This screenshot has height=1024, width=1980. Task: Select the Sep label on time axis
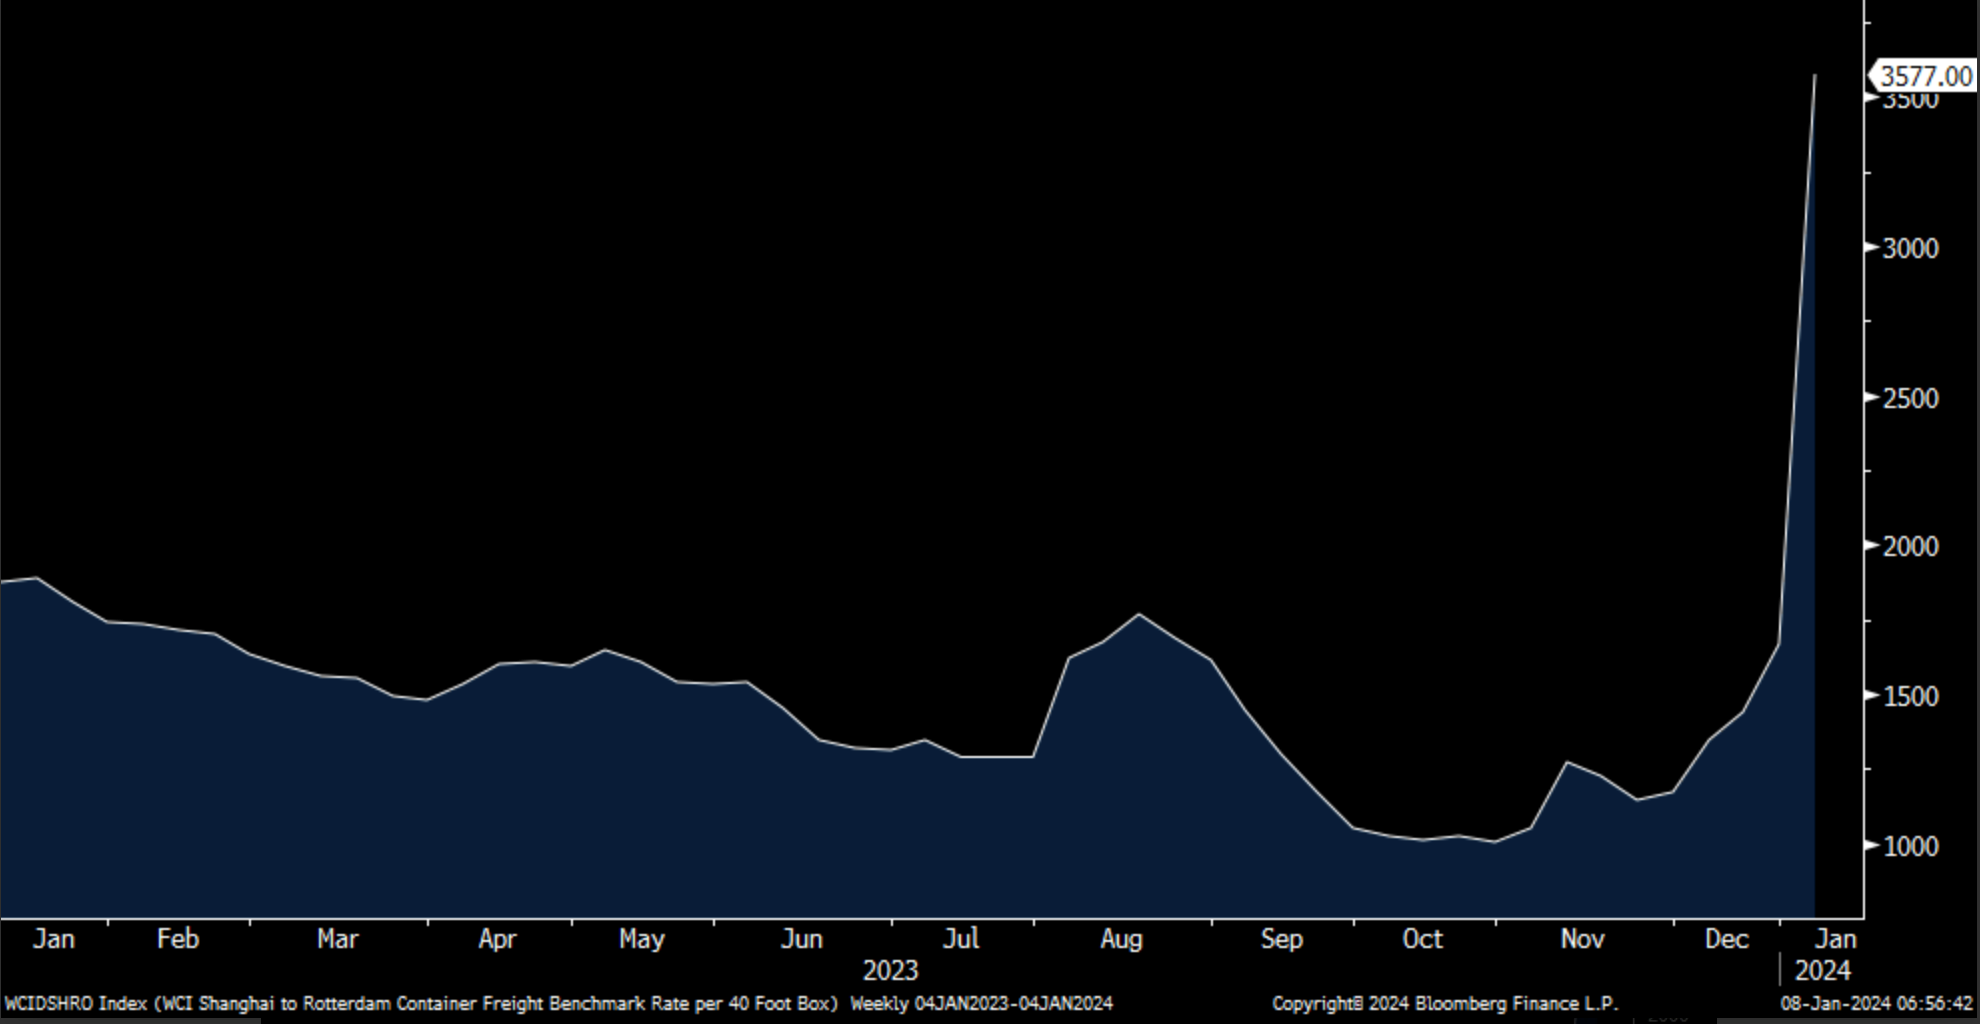[x=1281, y=939]
